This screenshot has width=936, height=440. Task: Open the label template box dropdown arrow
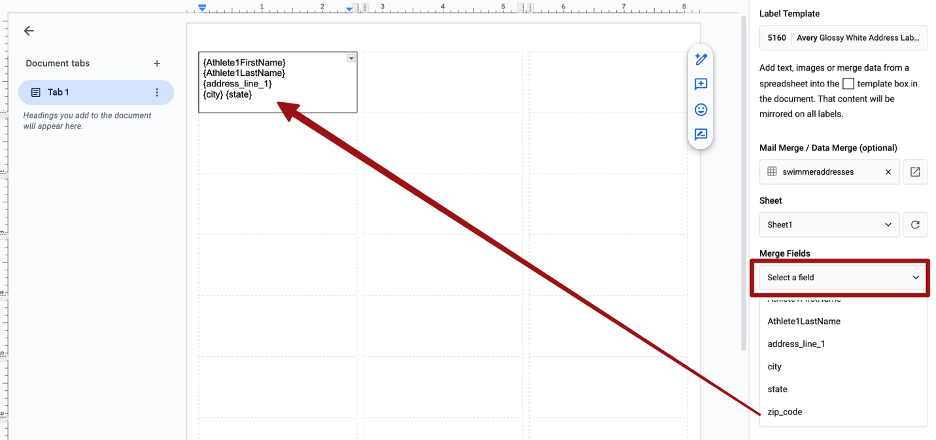351,59
